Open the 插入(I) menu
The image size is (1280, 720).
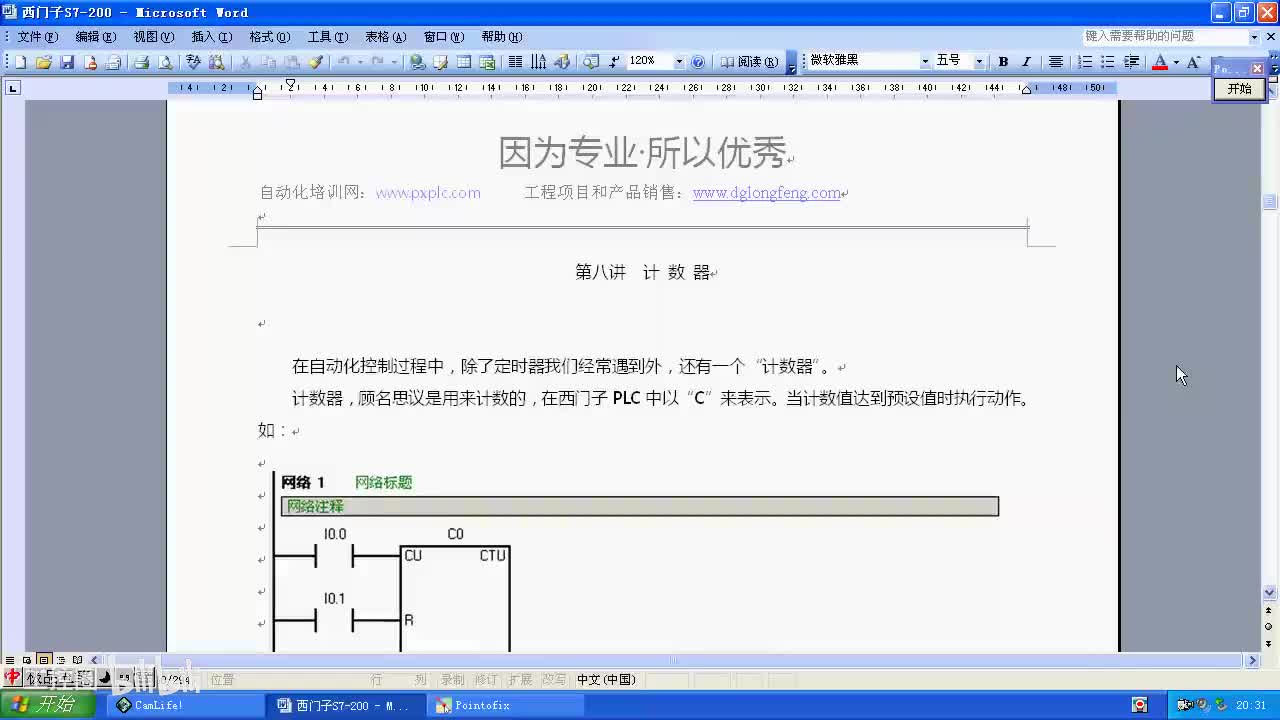[211, 37]
